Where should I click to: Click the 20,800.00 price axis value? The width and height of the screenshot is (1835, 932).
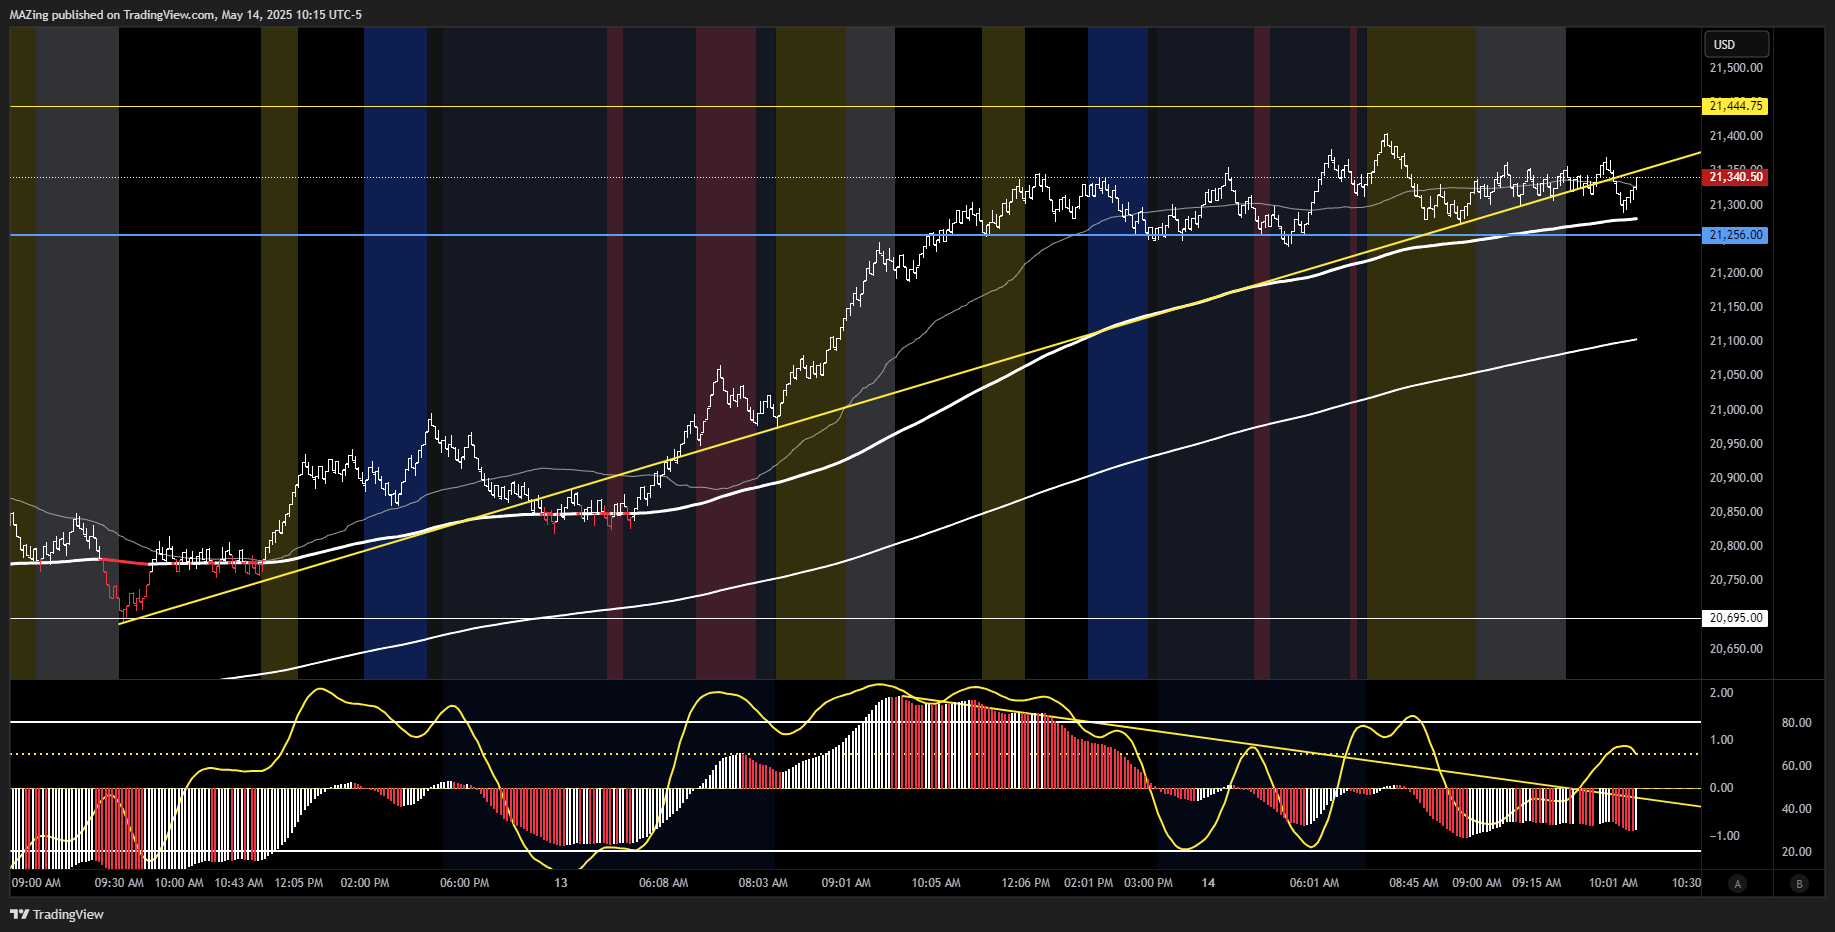coord(1736,546)
